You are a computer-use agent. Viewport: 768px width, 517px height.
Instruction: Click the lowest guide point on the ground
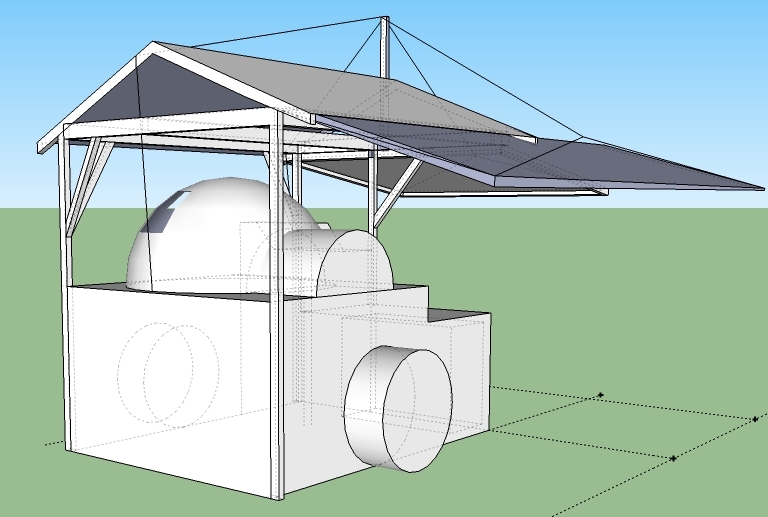click(674, 459)
